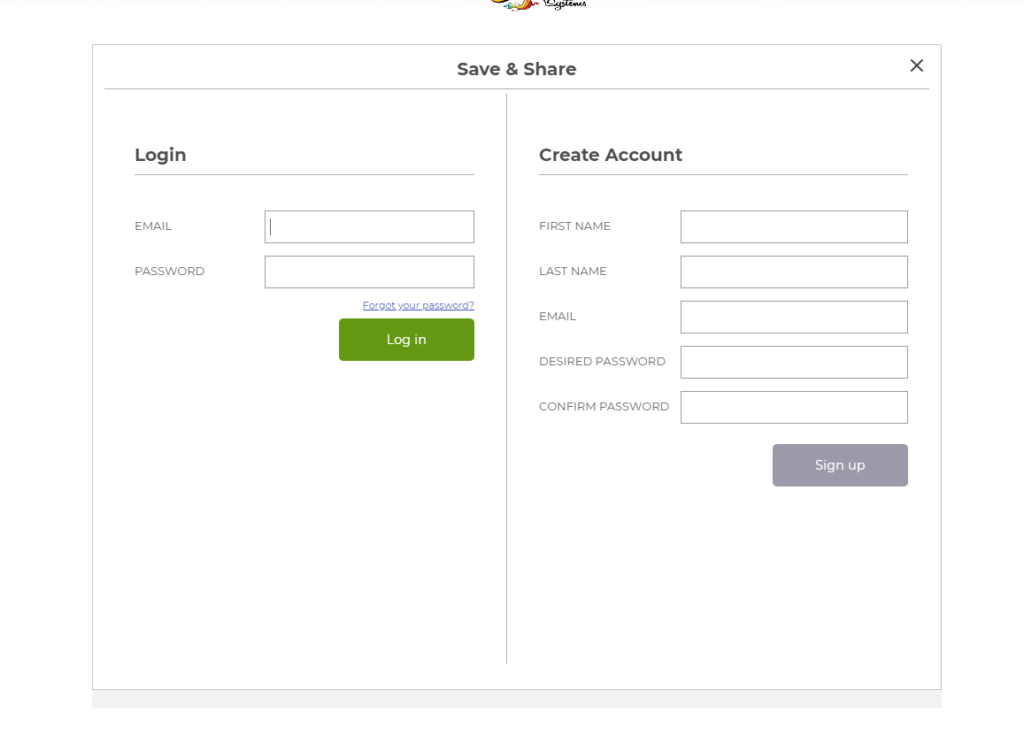Click the DESIRED PASSWORD field

pos(793,362)
